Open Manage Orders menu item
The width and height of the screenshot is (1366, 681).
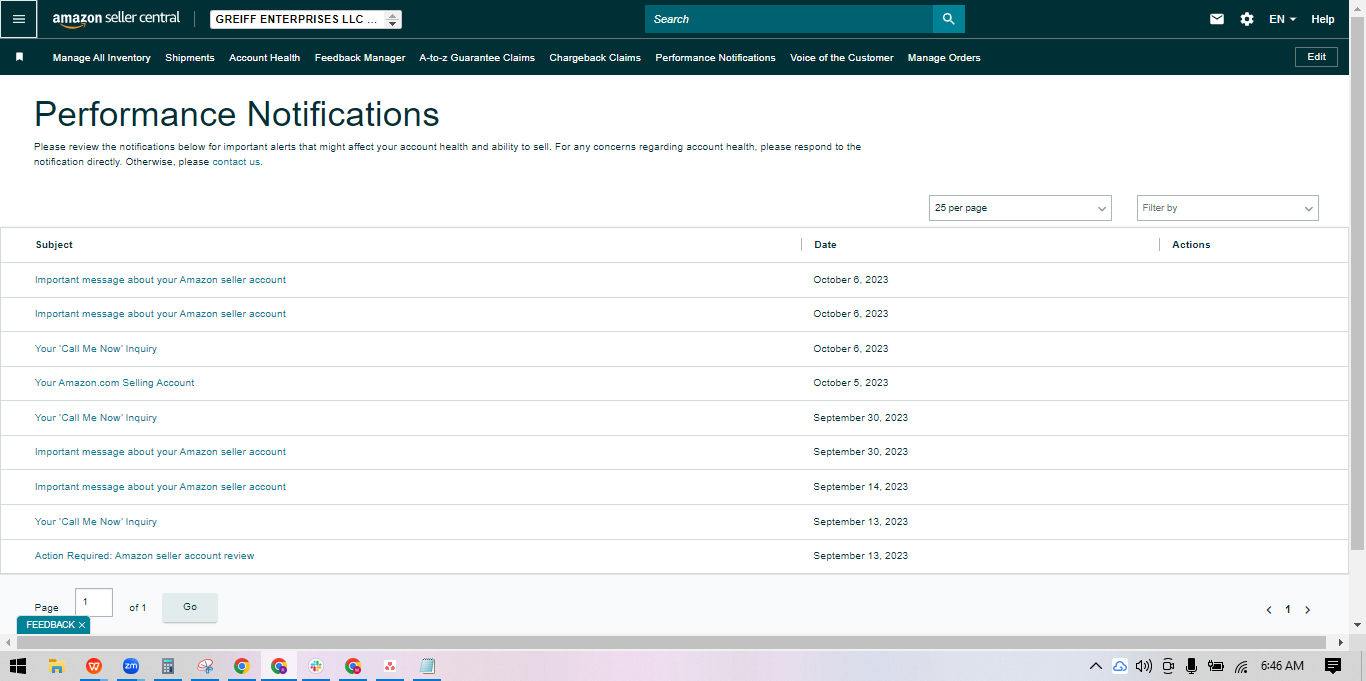(x=944, y=58)
